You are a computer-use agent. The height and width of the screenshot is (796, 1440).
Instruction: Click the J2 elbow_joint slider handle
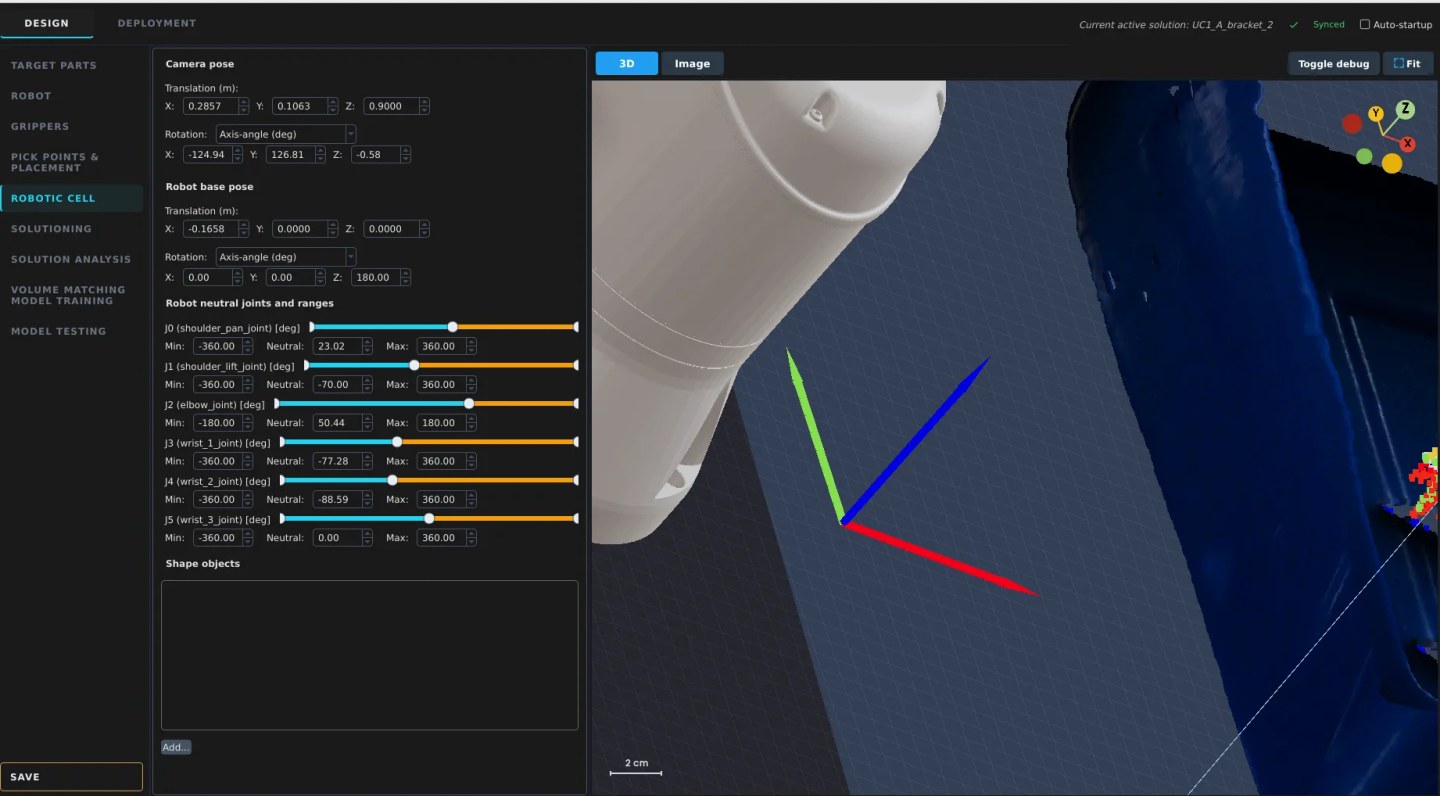pyautogui.click(x=469, y=404)
